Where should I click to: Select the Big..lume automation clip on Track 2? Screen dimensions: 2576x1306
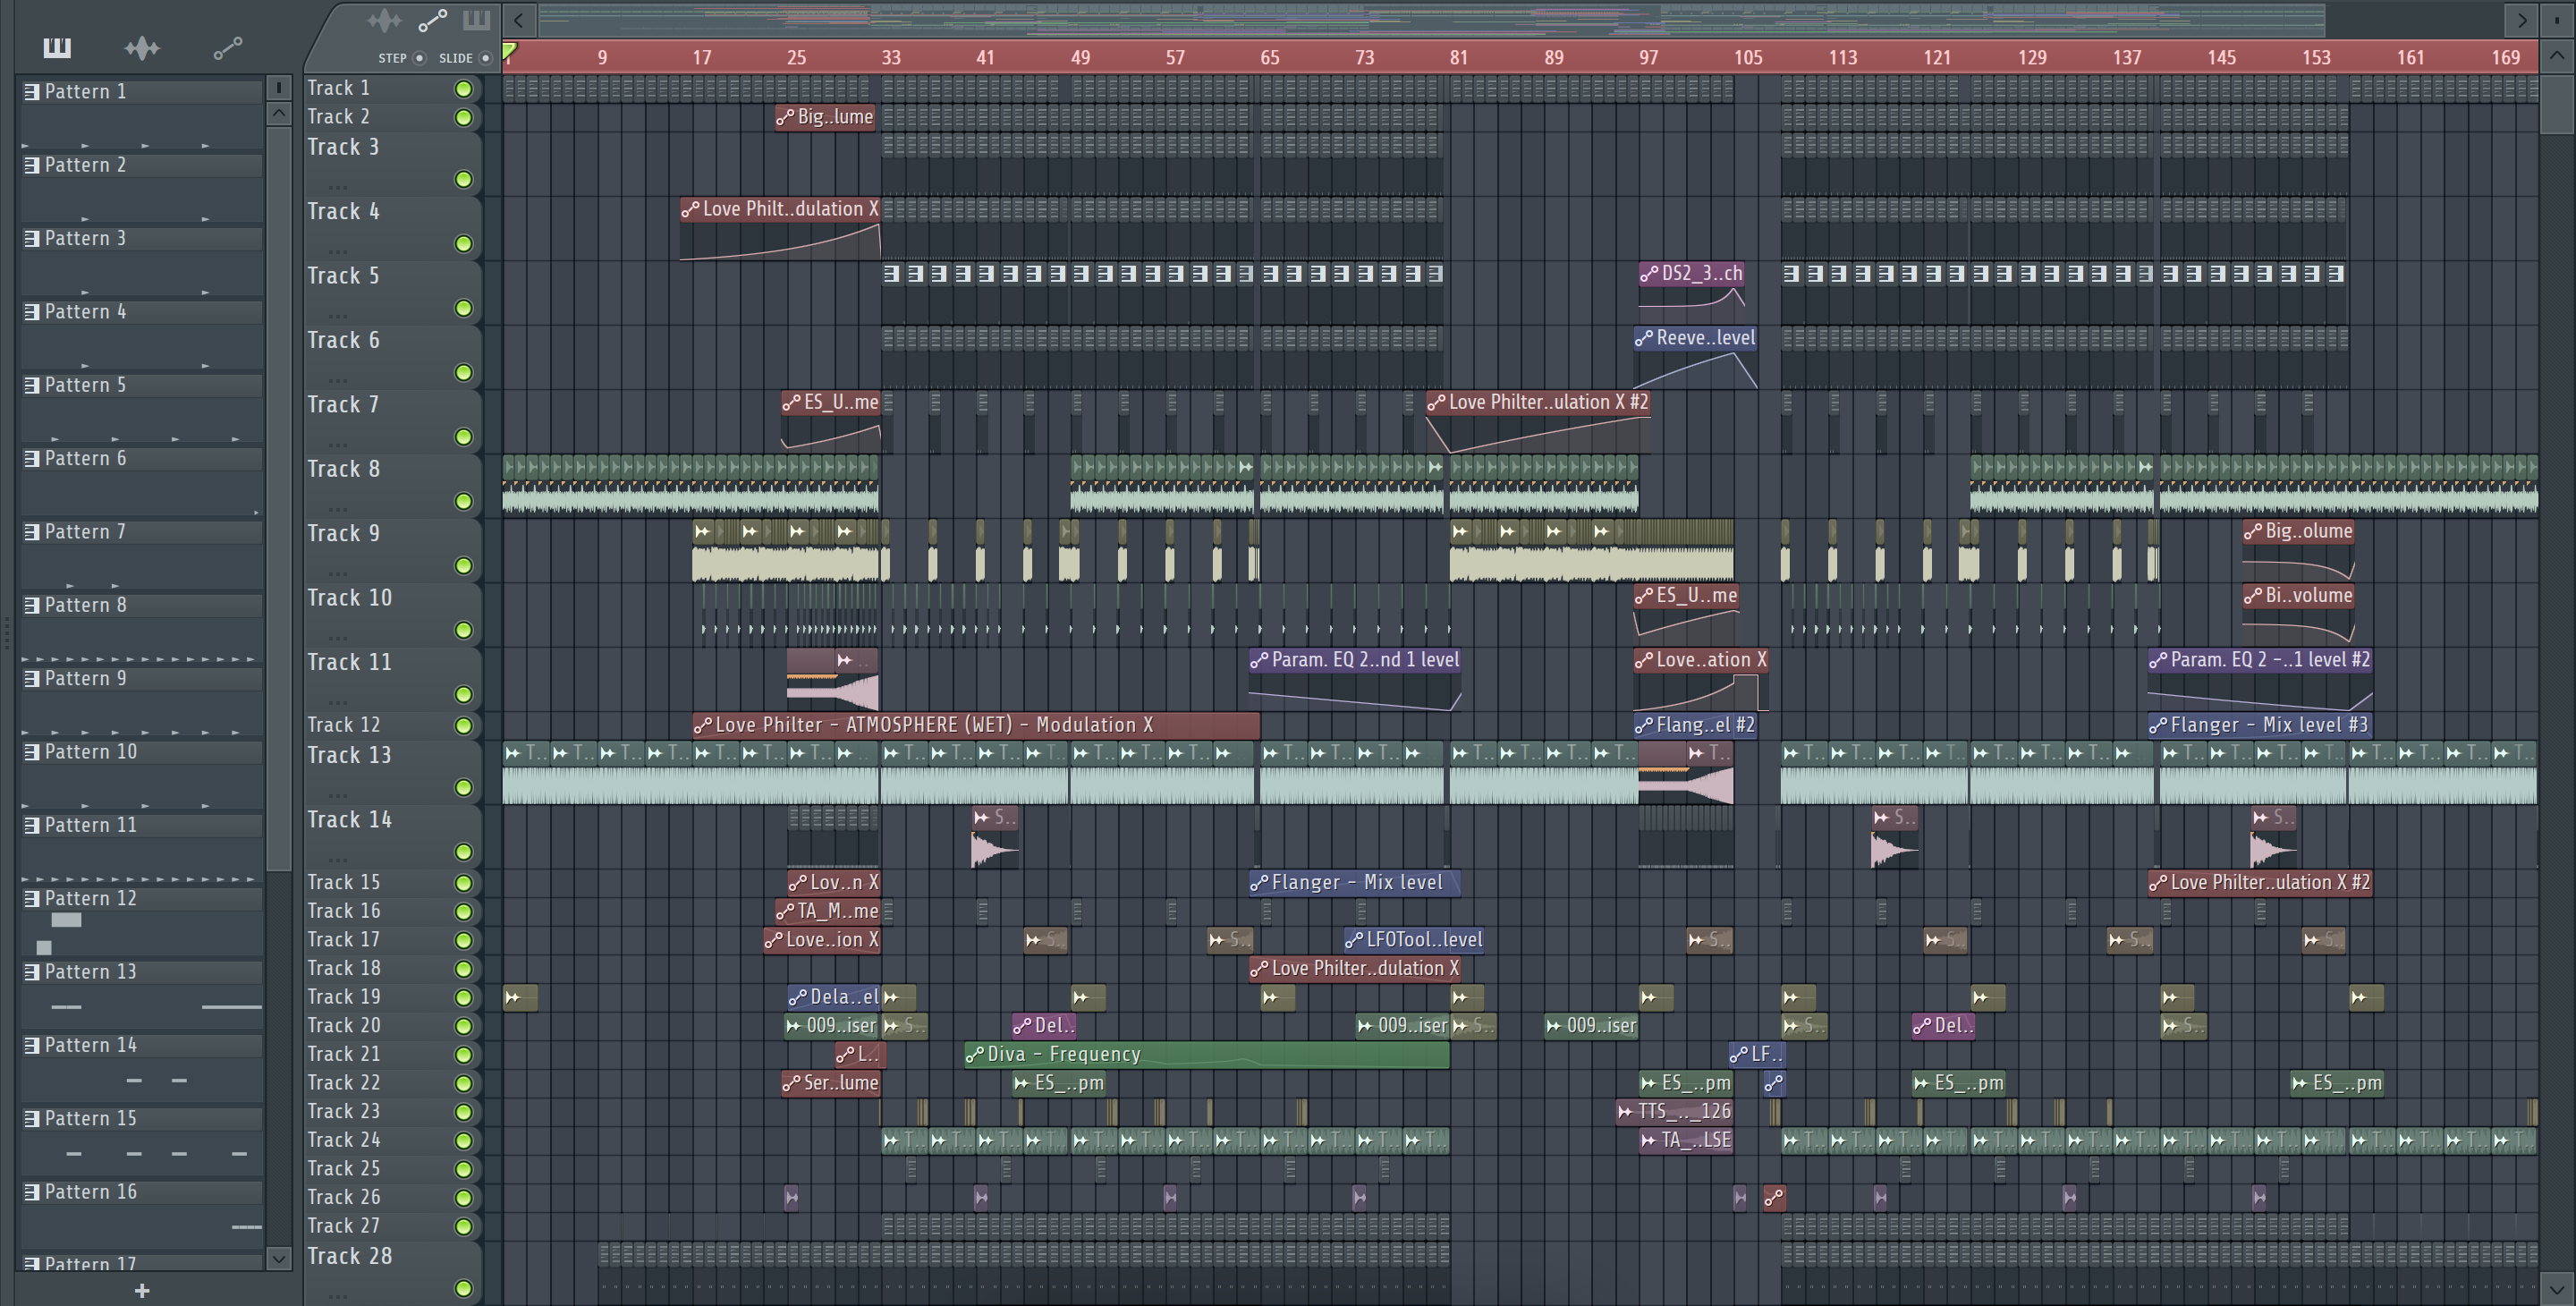[x=826, y=117]
